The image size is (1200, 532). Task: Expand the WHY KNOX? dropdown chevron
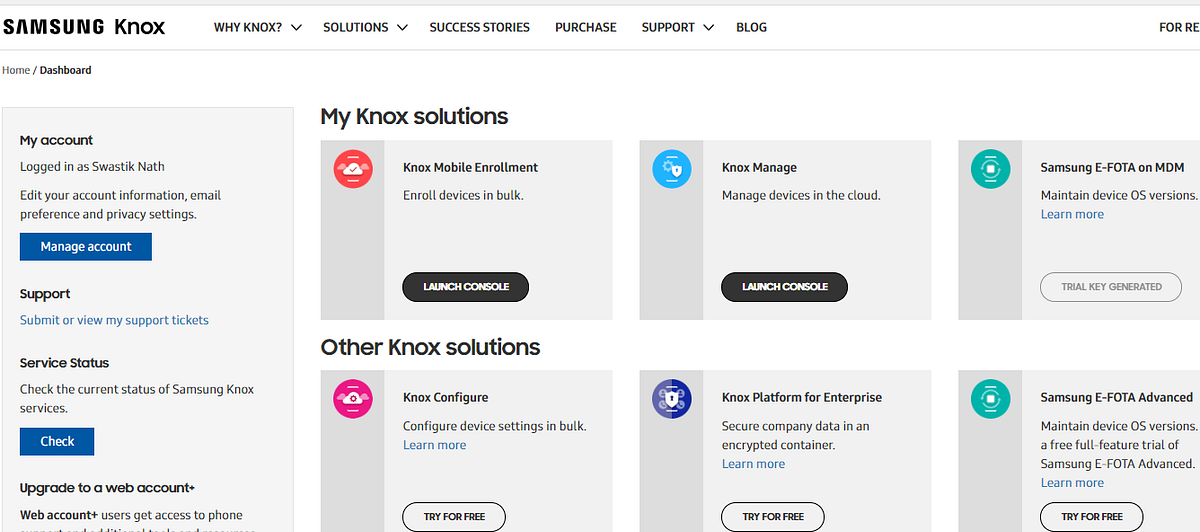[x=296, y=28]
